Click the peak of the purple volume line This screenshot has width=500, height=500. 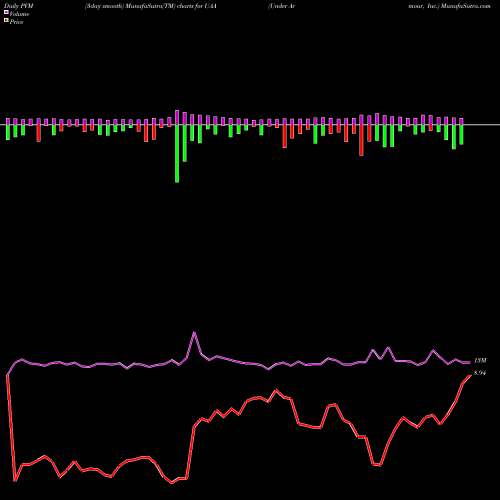click(194, 332)
